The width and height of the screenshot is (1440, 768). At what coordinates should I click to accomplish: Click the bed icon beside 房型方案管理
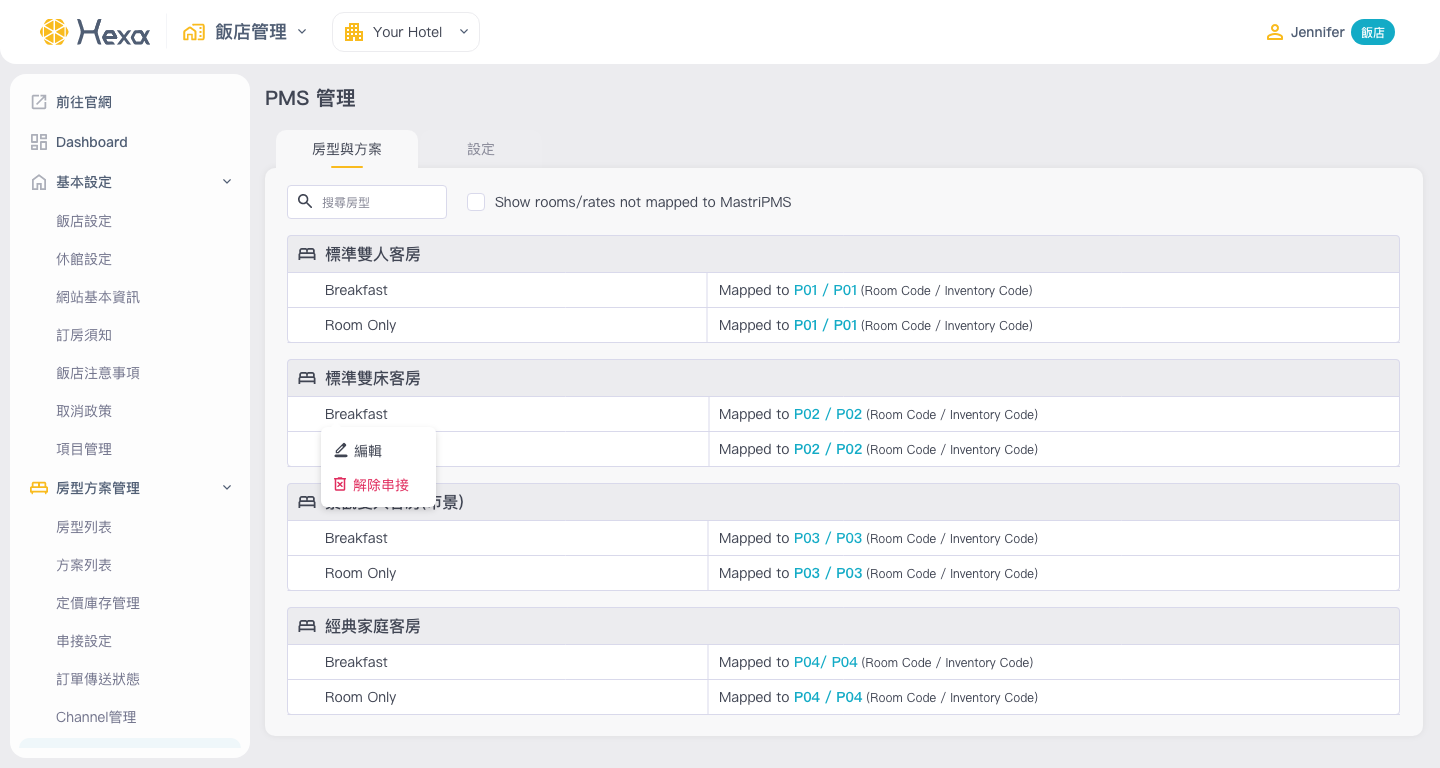tap(39, 488)
